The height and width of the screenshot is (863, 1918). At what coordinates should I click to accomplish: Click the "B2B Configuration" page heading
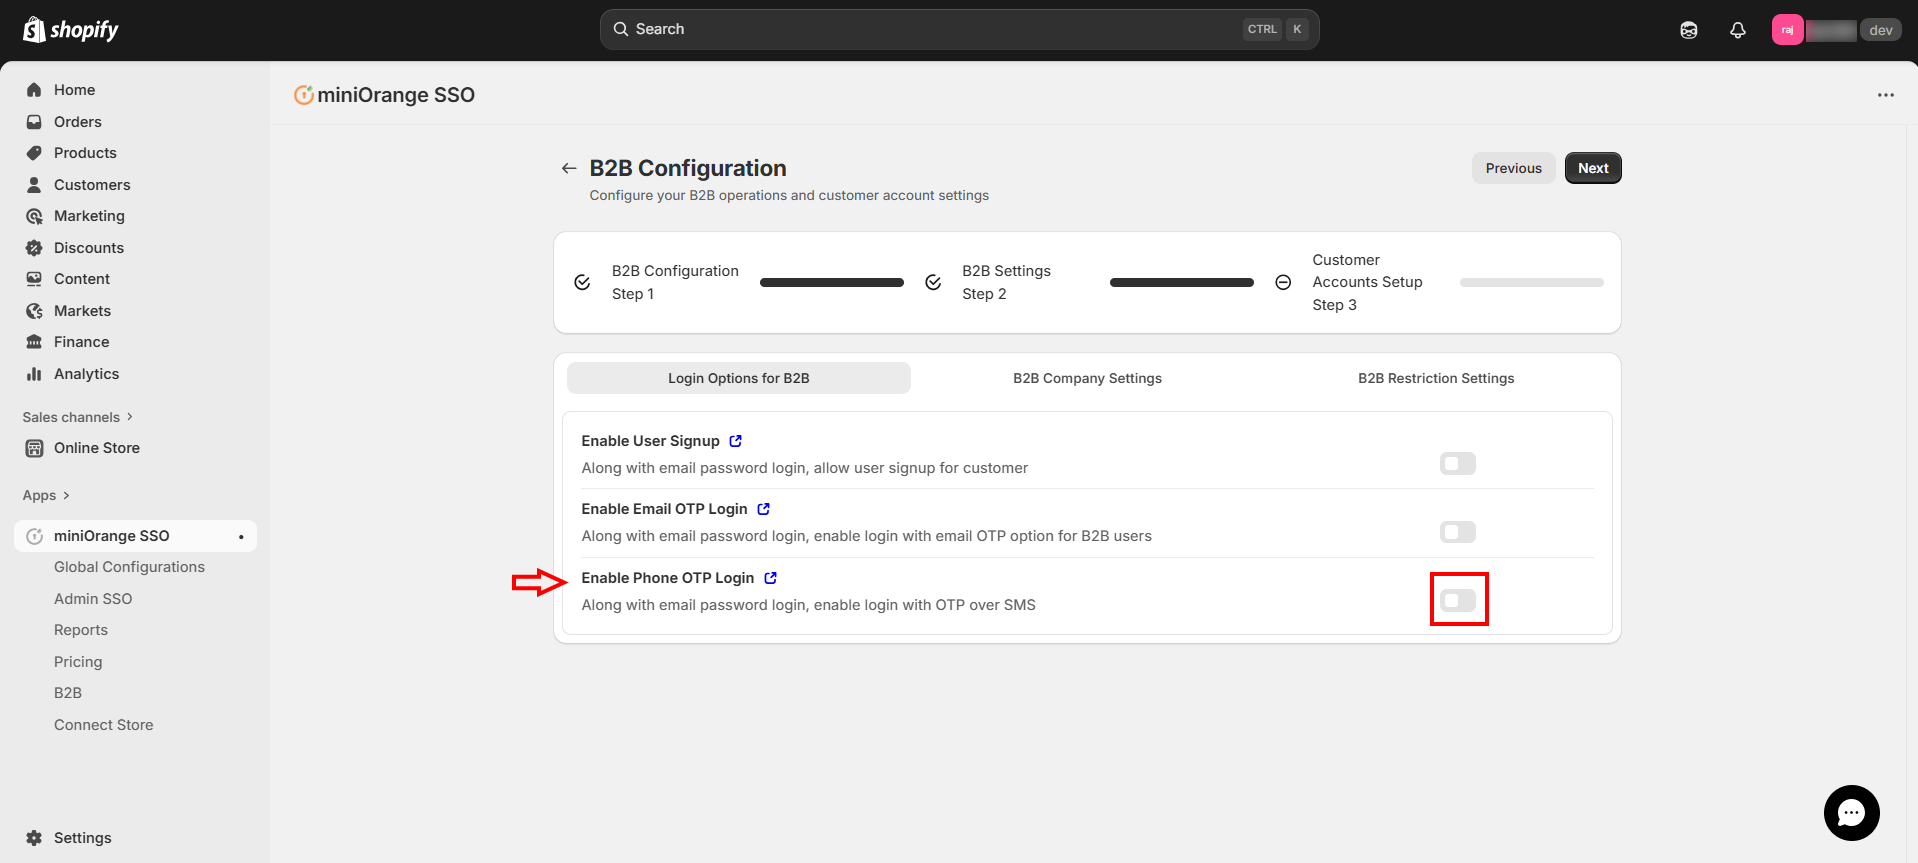(x=688, y=168)
